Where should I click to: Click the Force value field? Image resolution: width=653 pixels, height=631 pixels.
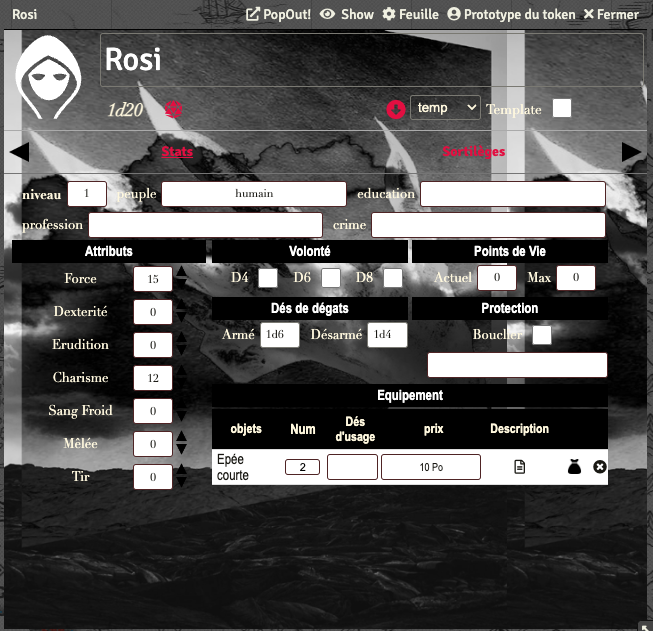coord(153,279)
